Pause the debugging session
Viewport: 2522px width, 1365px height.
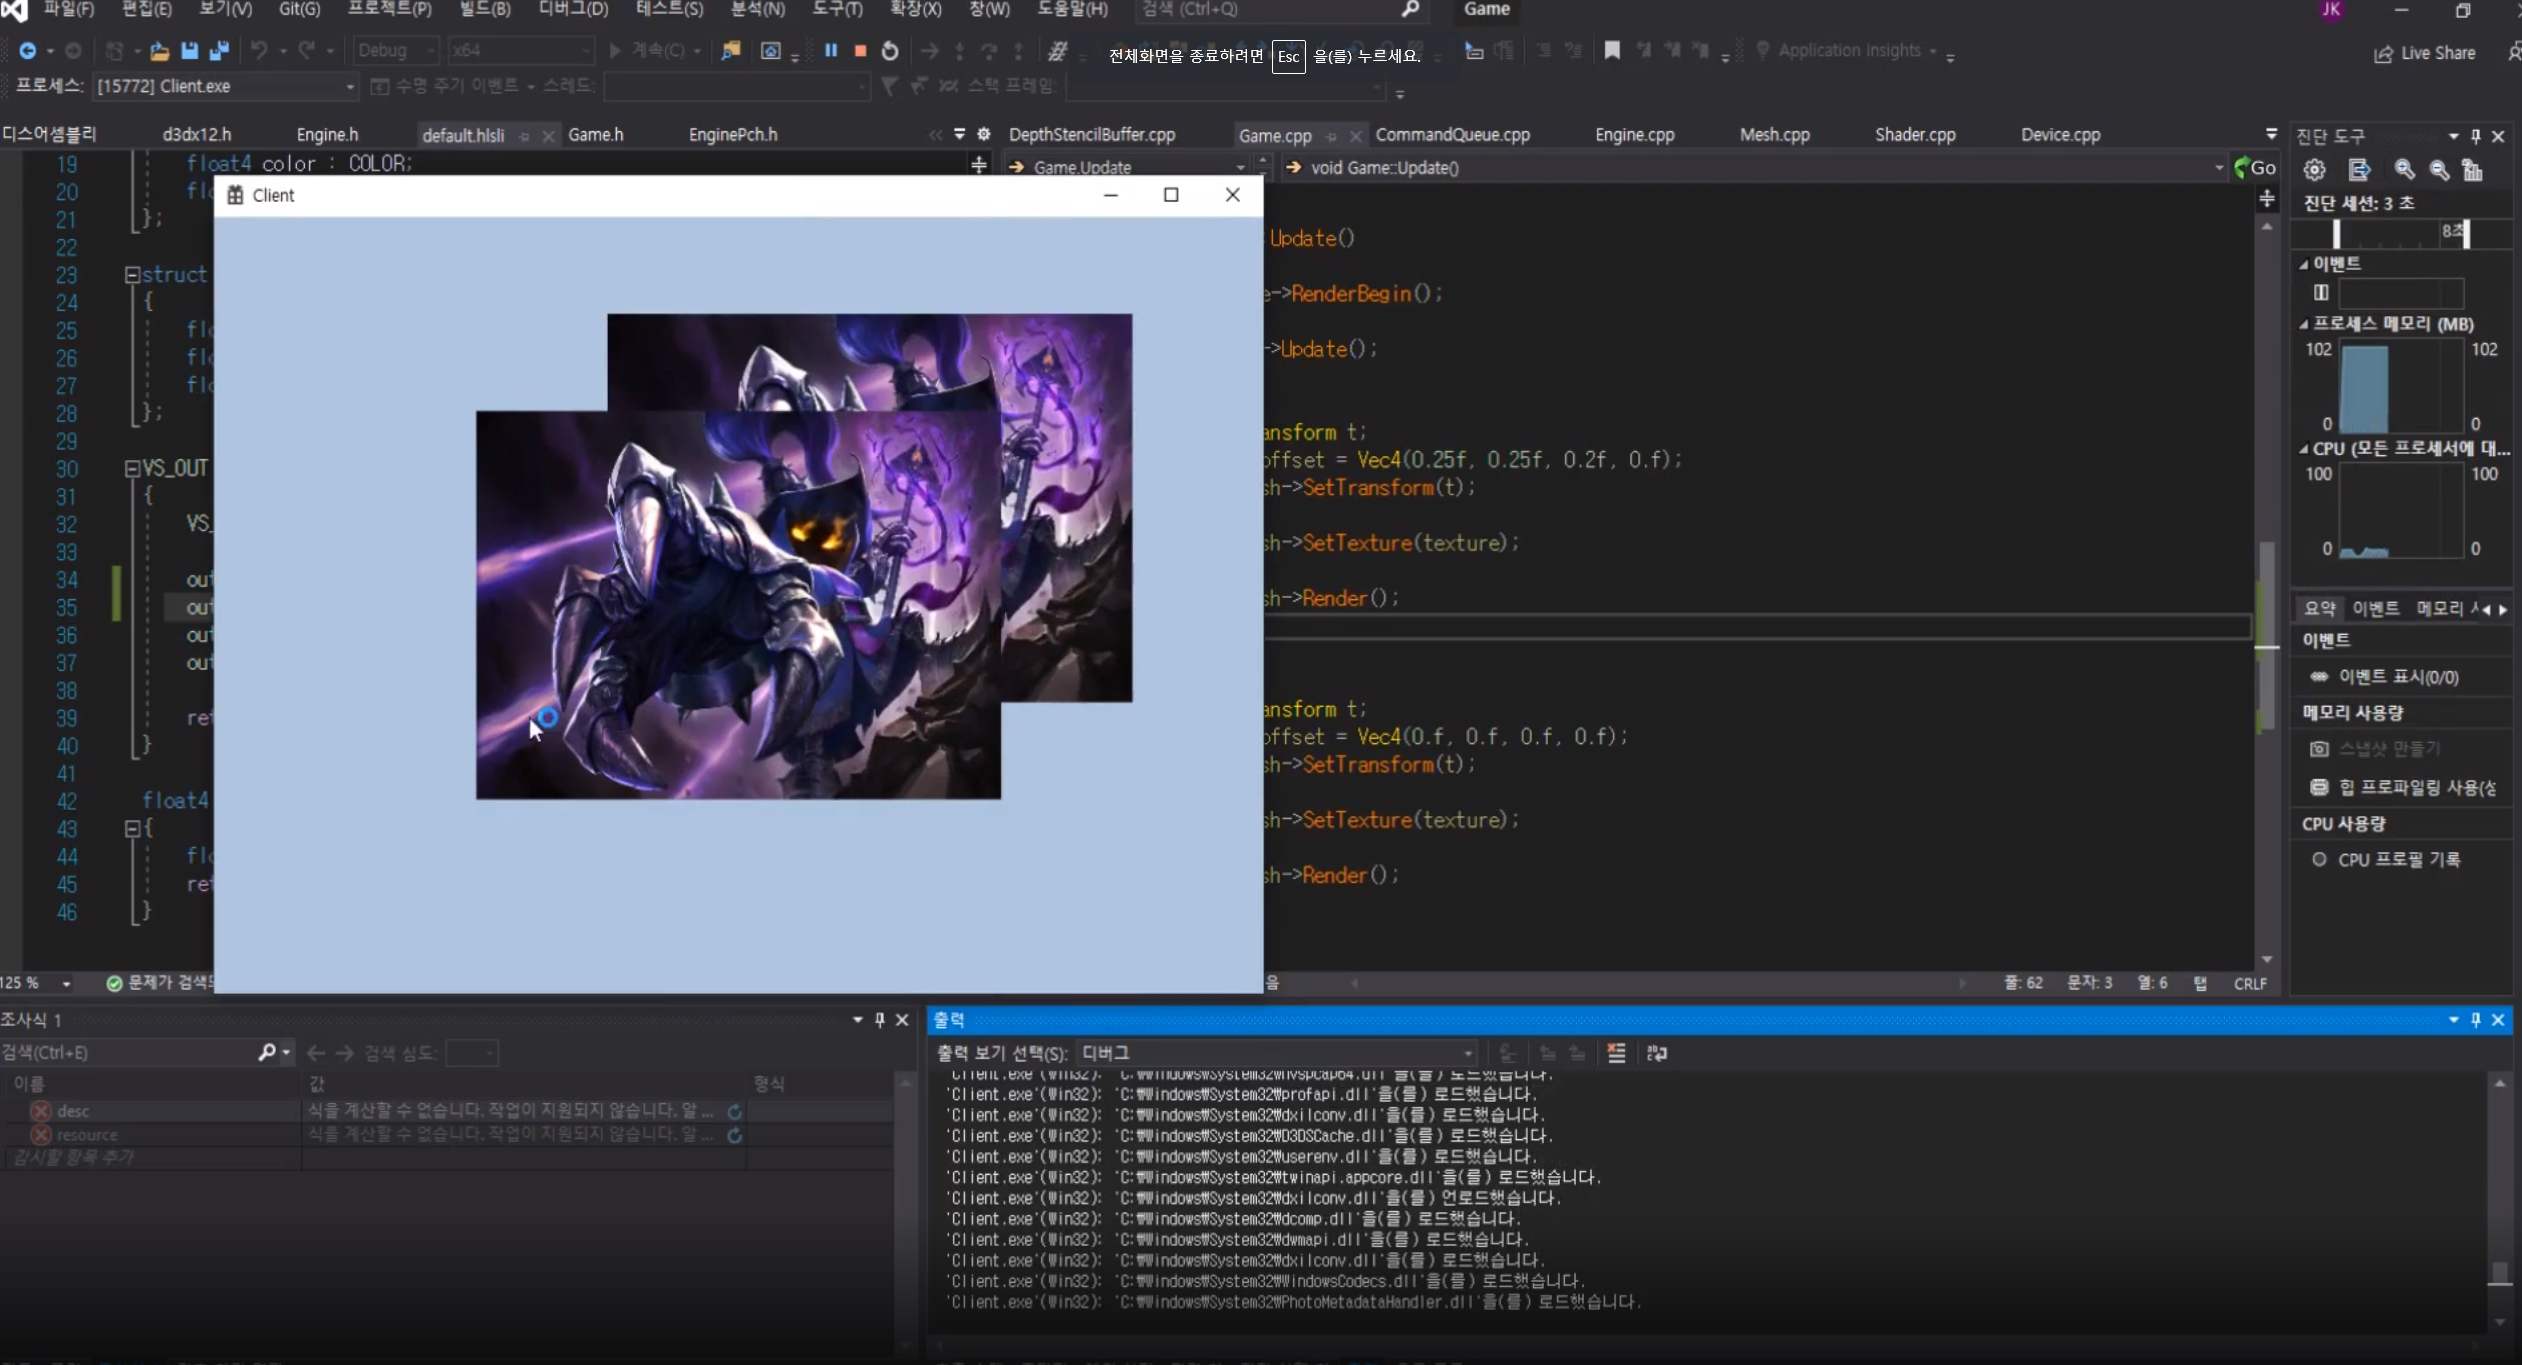831,50
